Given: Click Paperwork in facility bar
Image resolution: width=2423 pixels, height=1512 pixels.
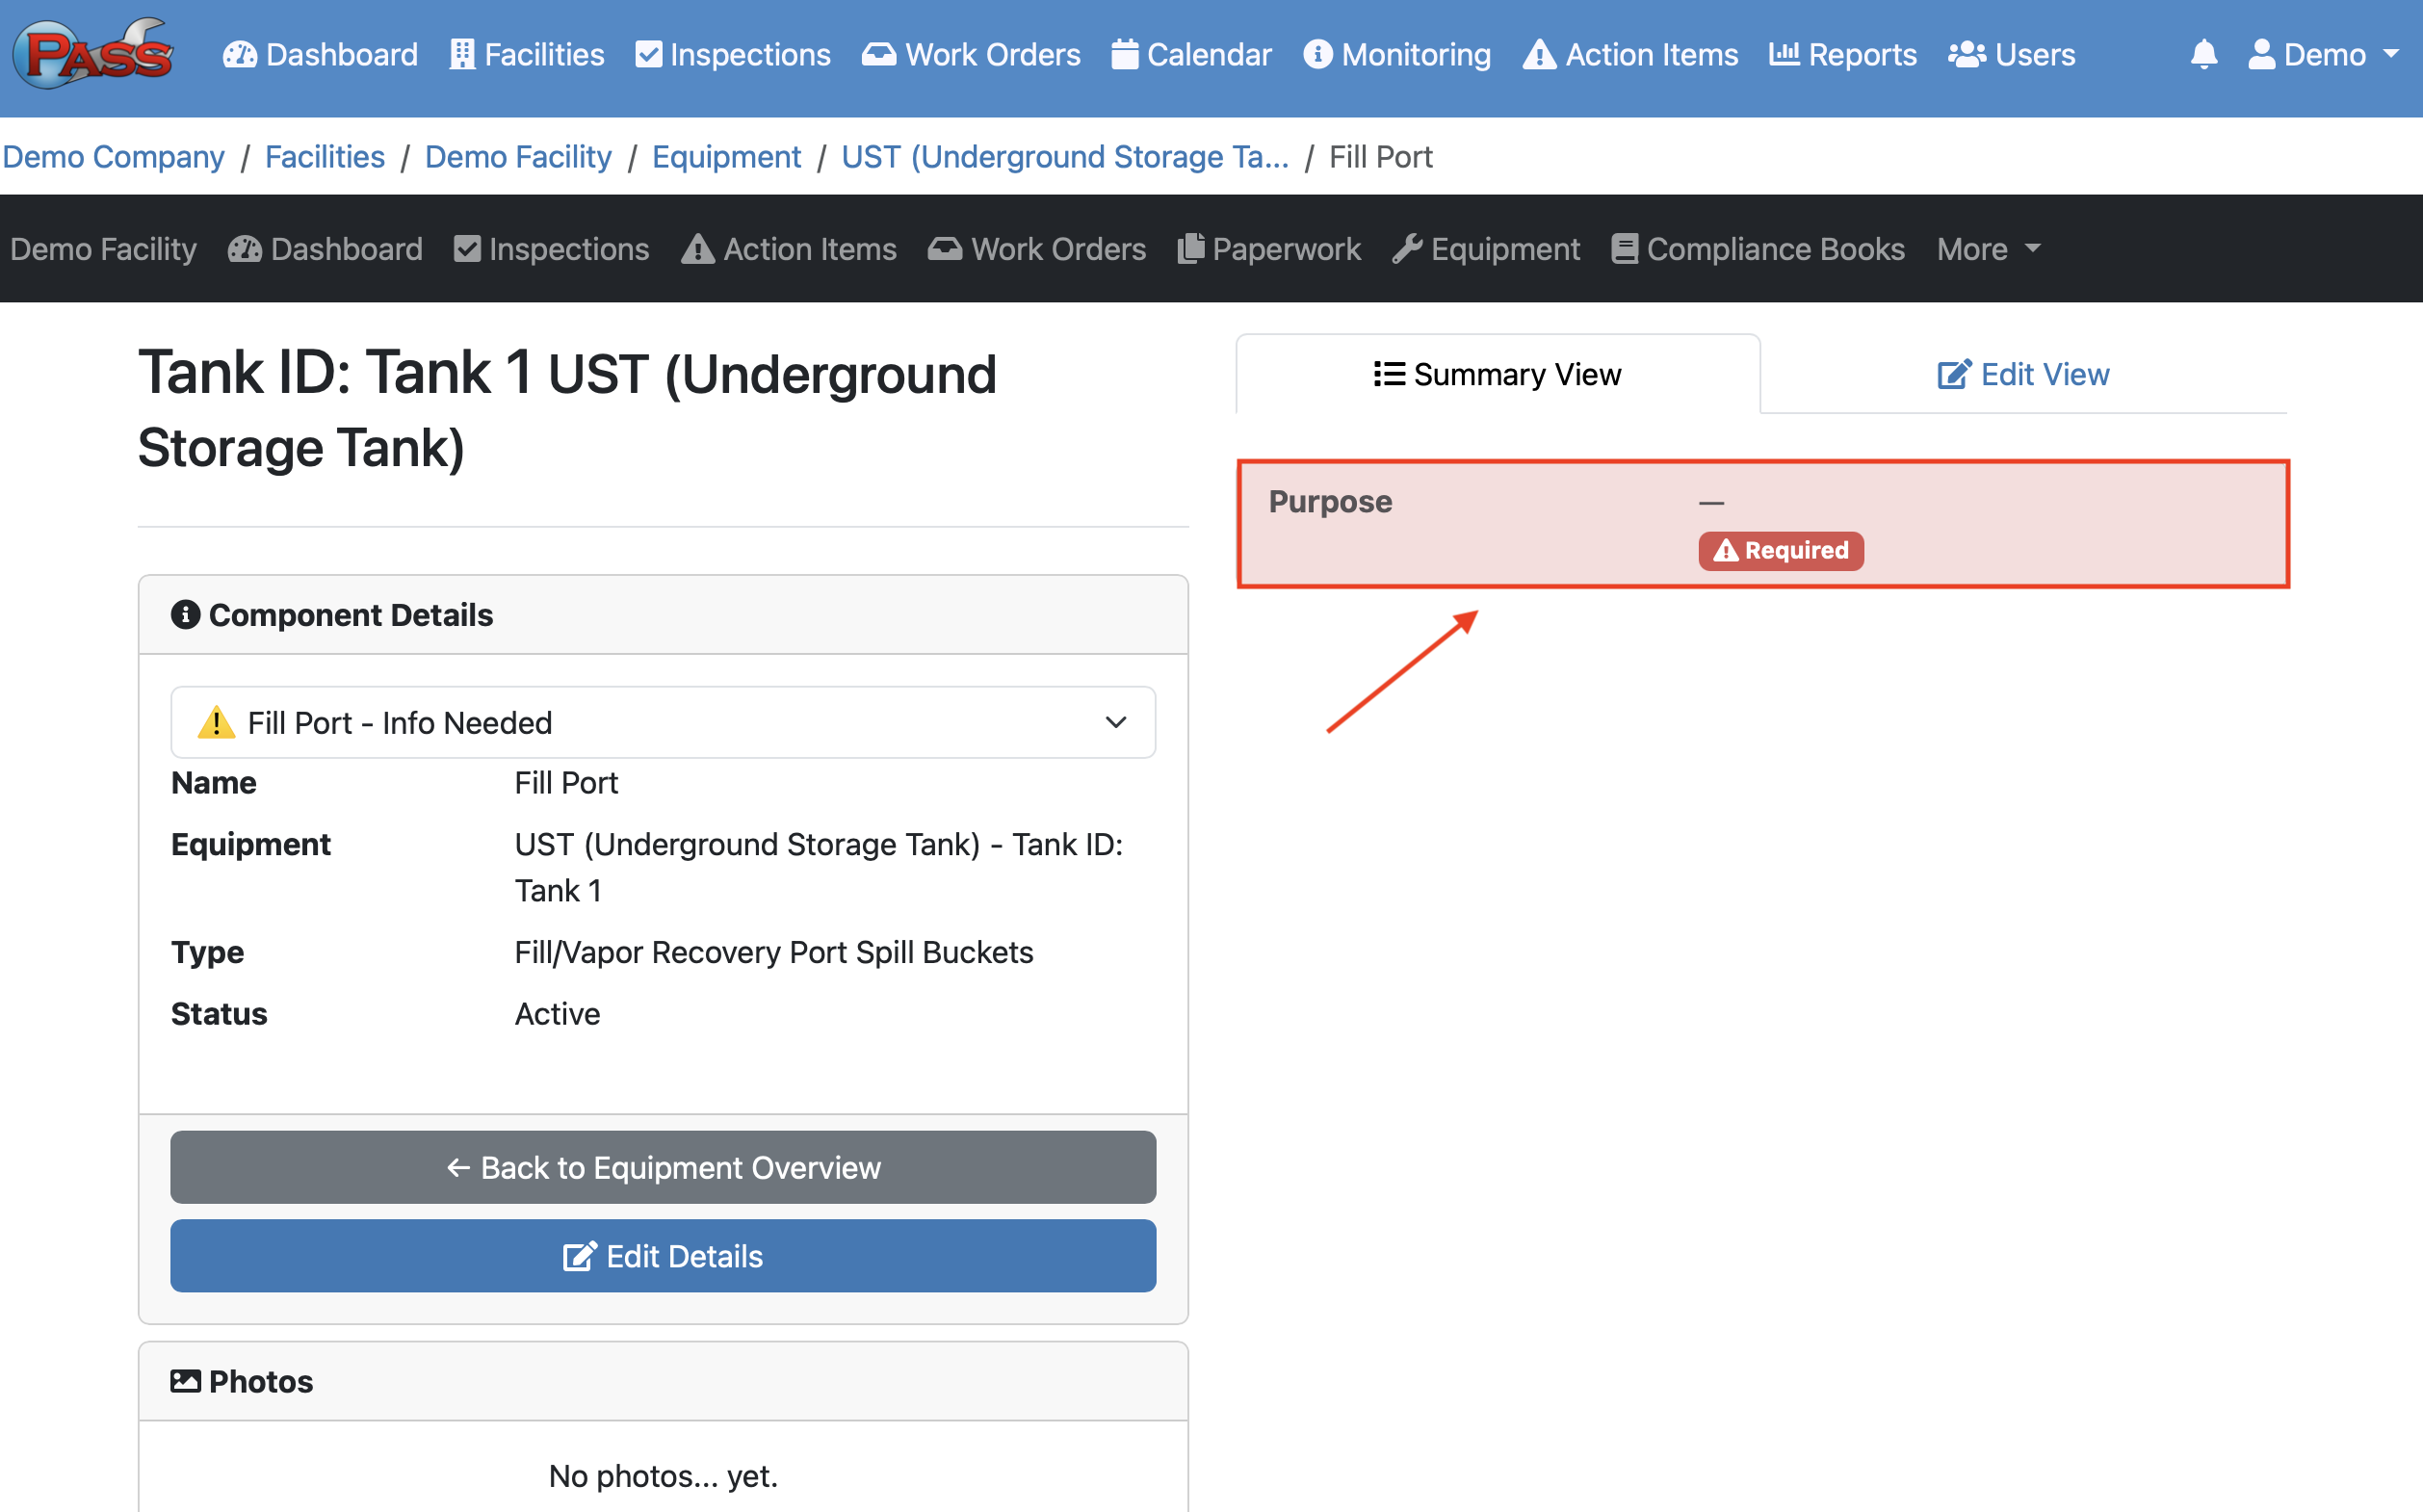Looking at the screenshot, I should tap(1268, 248).
